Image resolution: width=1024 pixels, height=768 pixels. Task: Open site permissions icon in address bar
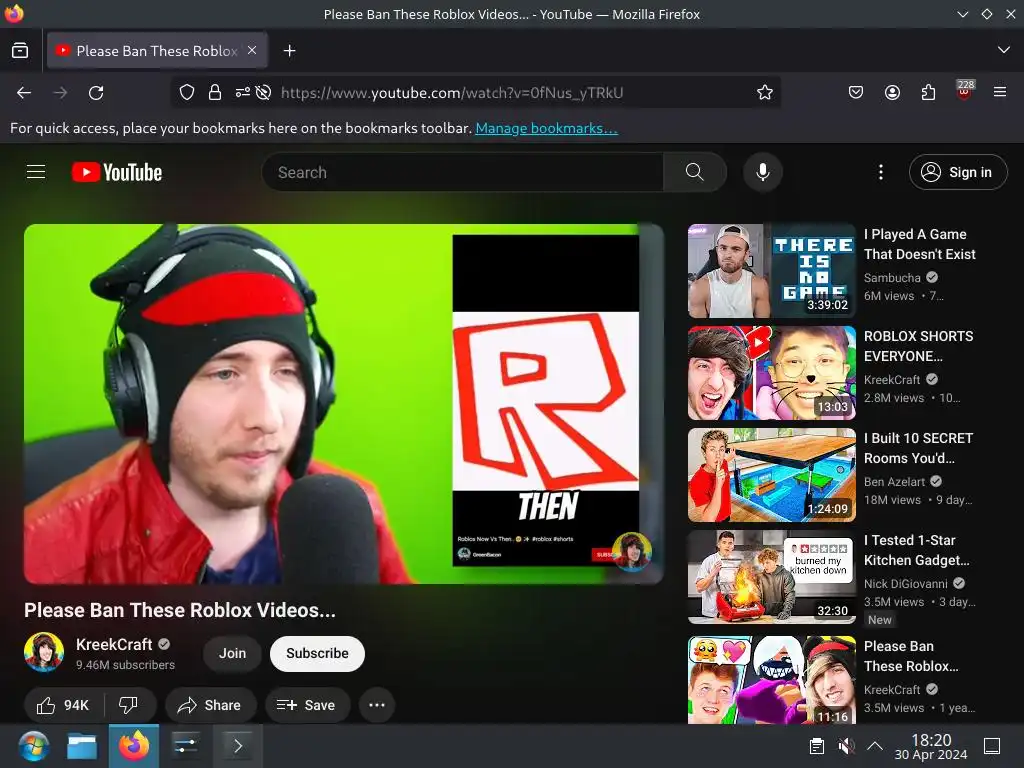point(242,93)
